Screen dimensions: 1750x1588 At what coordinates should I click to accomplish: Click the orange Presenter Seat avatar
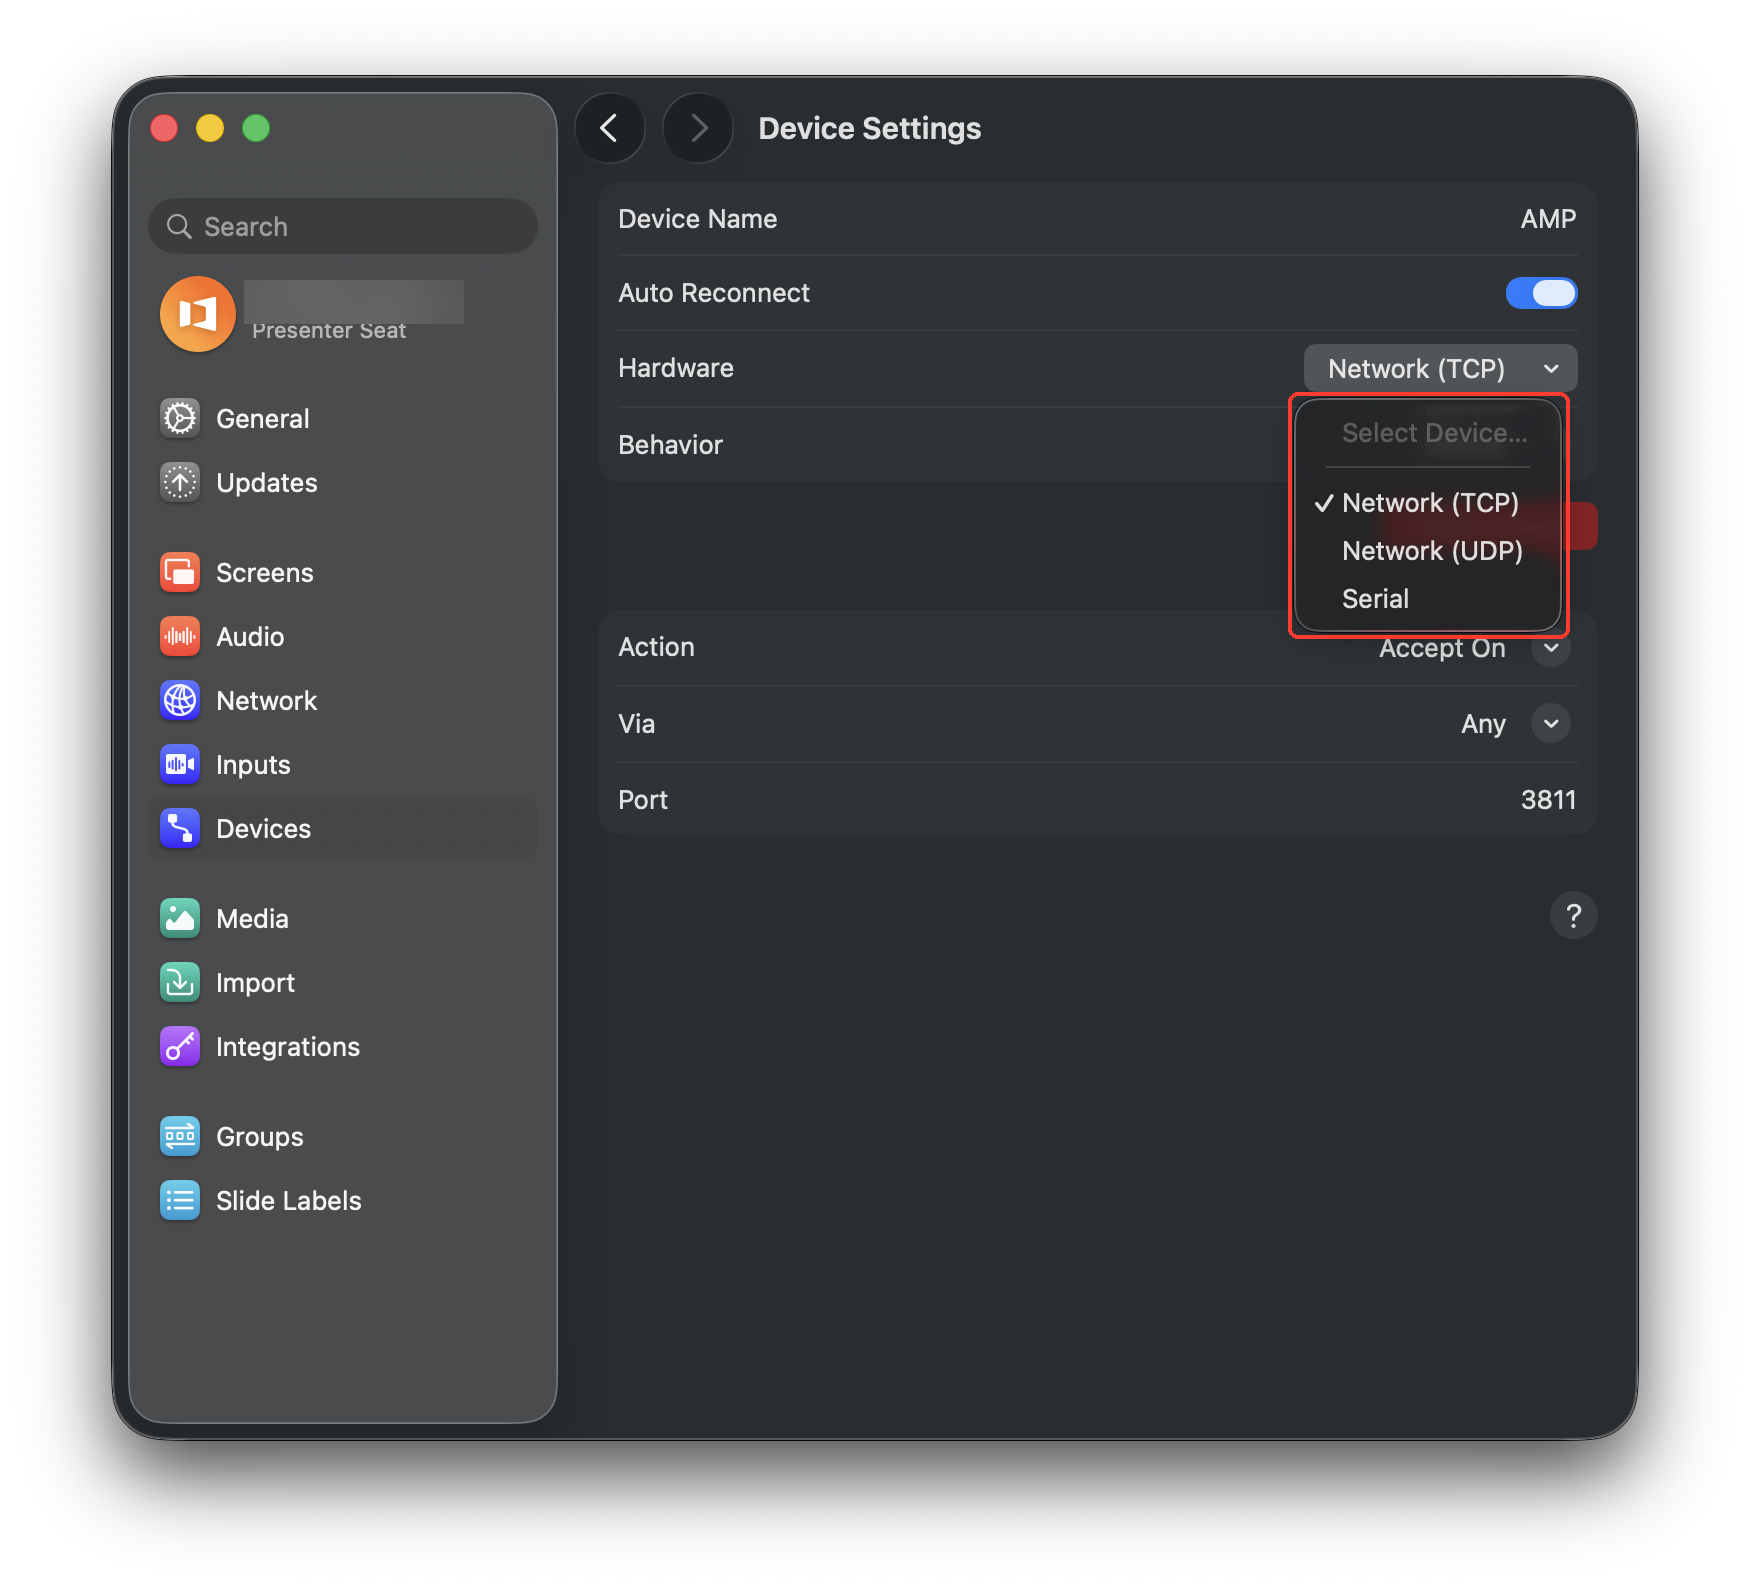[x=198, y=314]
